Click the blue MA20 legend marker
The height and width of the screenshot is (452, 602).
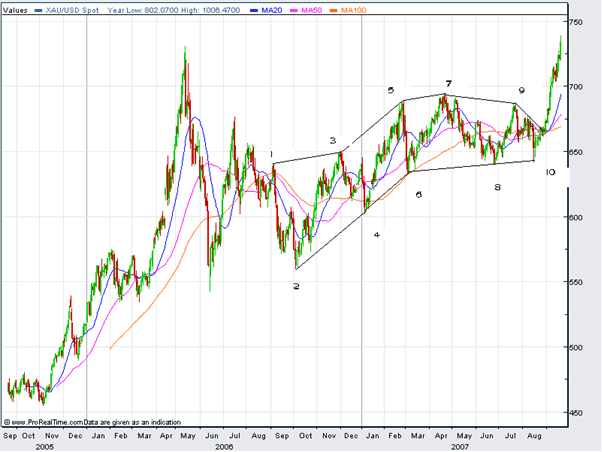pyautogui.click(x=253, y=9)
